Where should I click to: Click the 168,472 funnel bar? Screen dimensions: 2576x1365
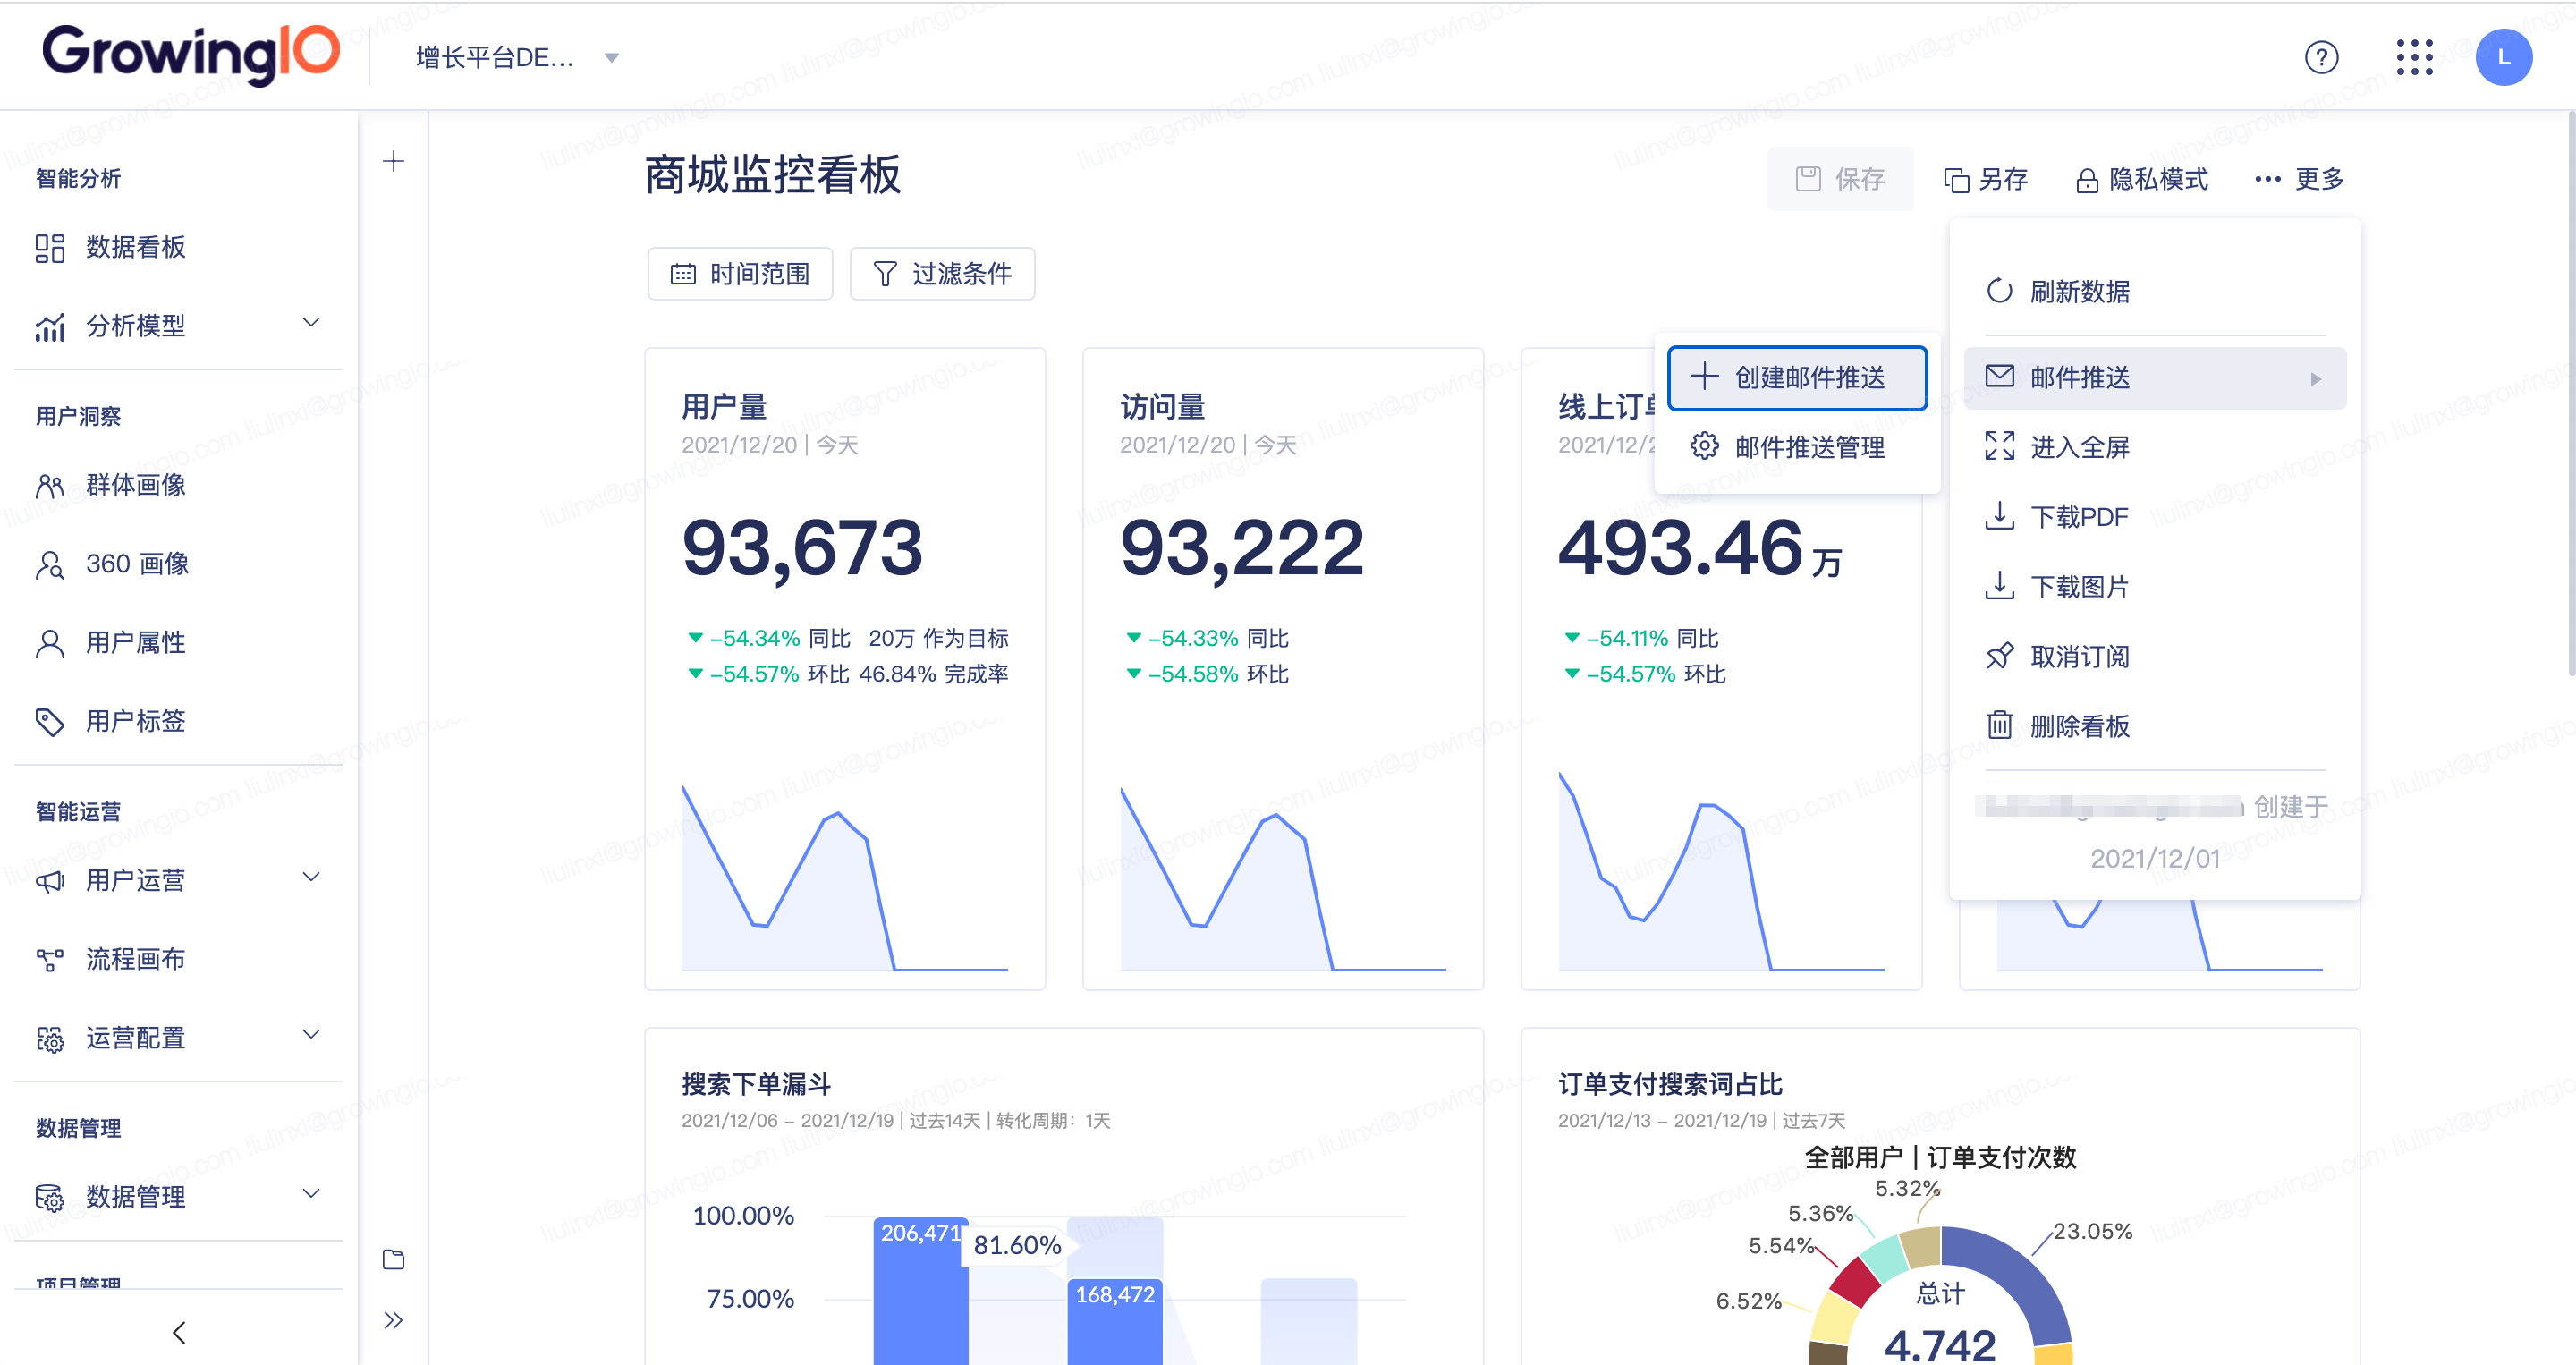tap(1114, 1321)
